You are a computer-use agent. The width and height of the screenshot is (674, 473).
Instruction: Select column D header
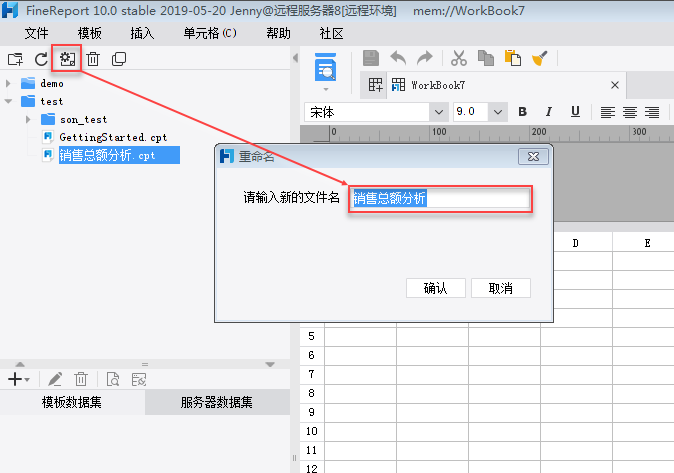click(576, 243)
